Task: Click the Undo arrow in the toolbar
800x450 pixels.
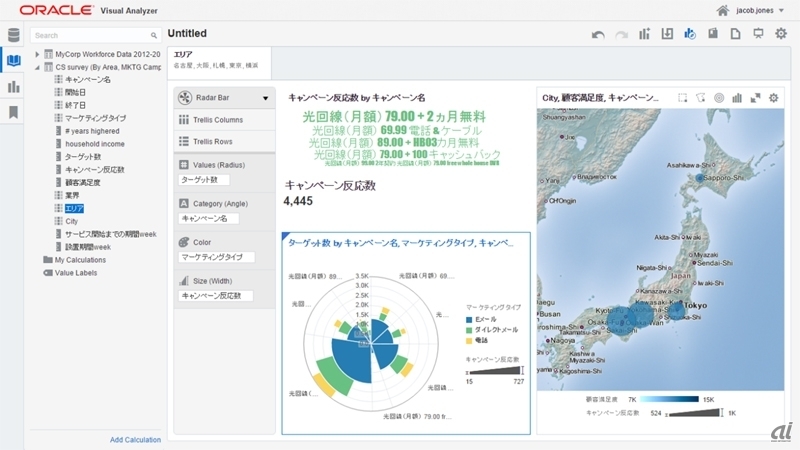Action: (x=598, y=34)
